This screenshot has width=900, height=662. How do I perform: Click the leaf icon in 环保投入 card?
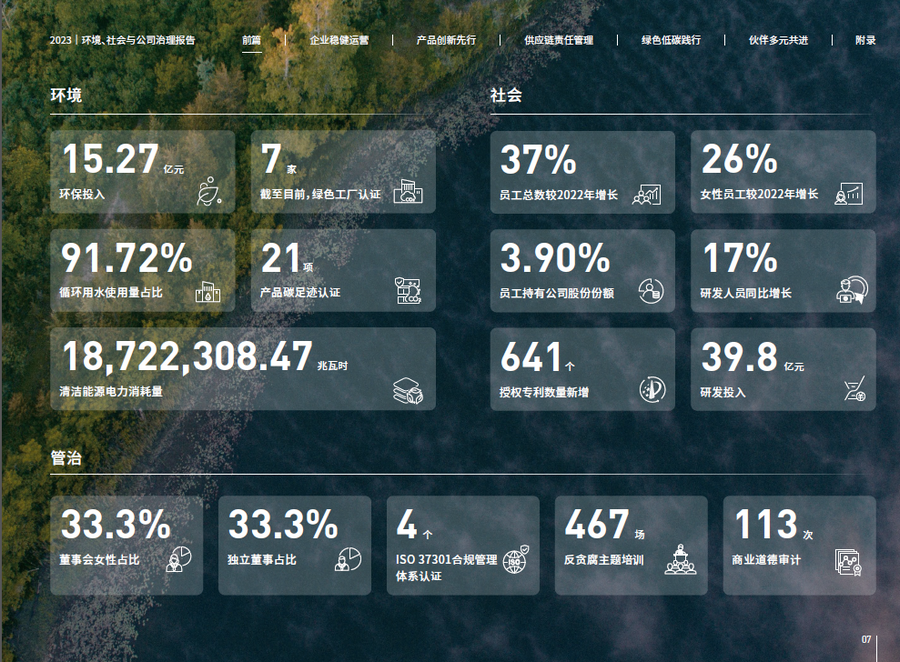210,191
